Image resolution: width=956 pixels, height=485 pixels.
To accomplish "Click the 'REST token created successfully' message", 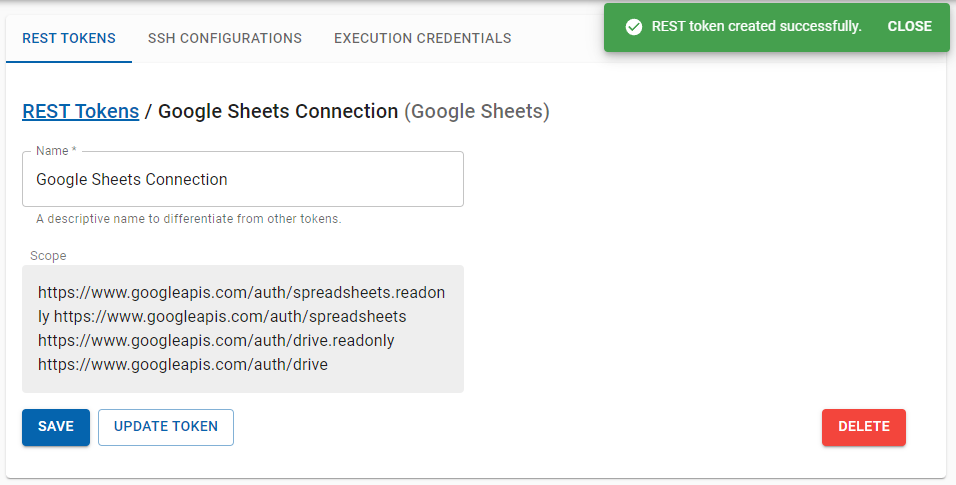I will pos(756,27).
